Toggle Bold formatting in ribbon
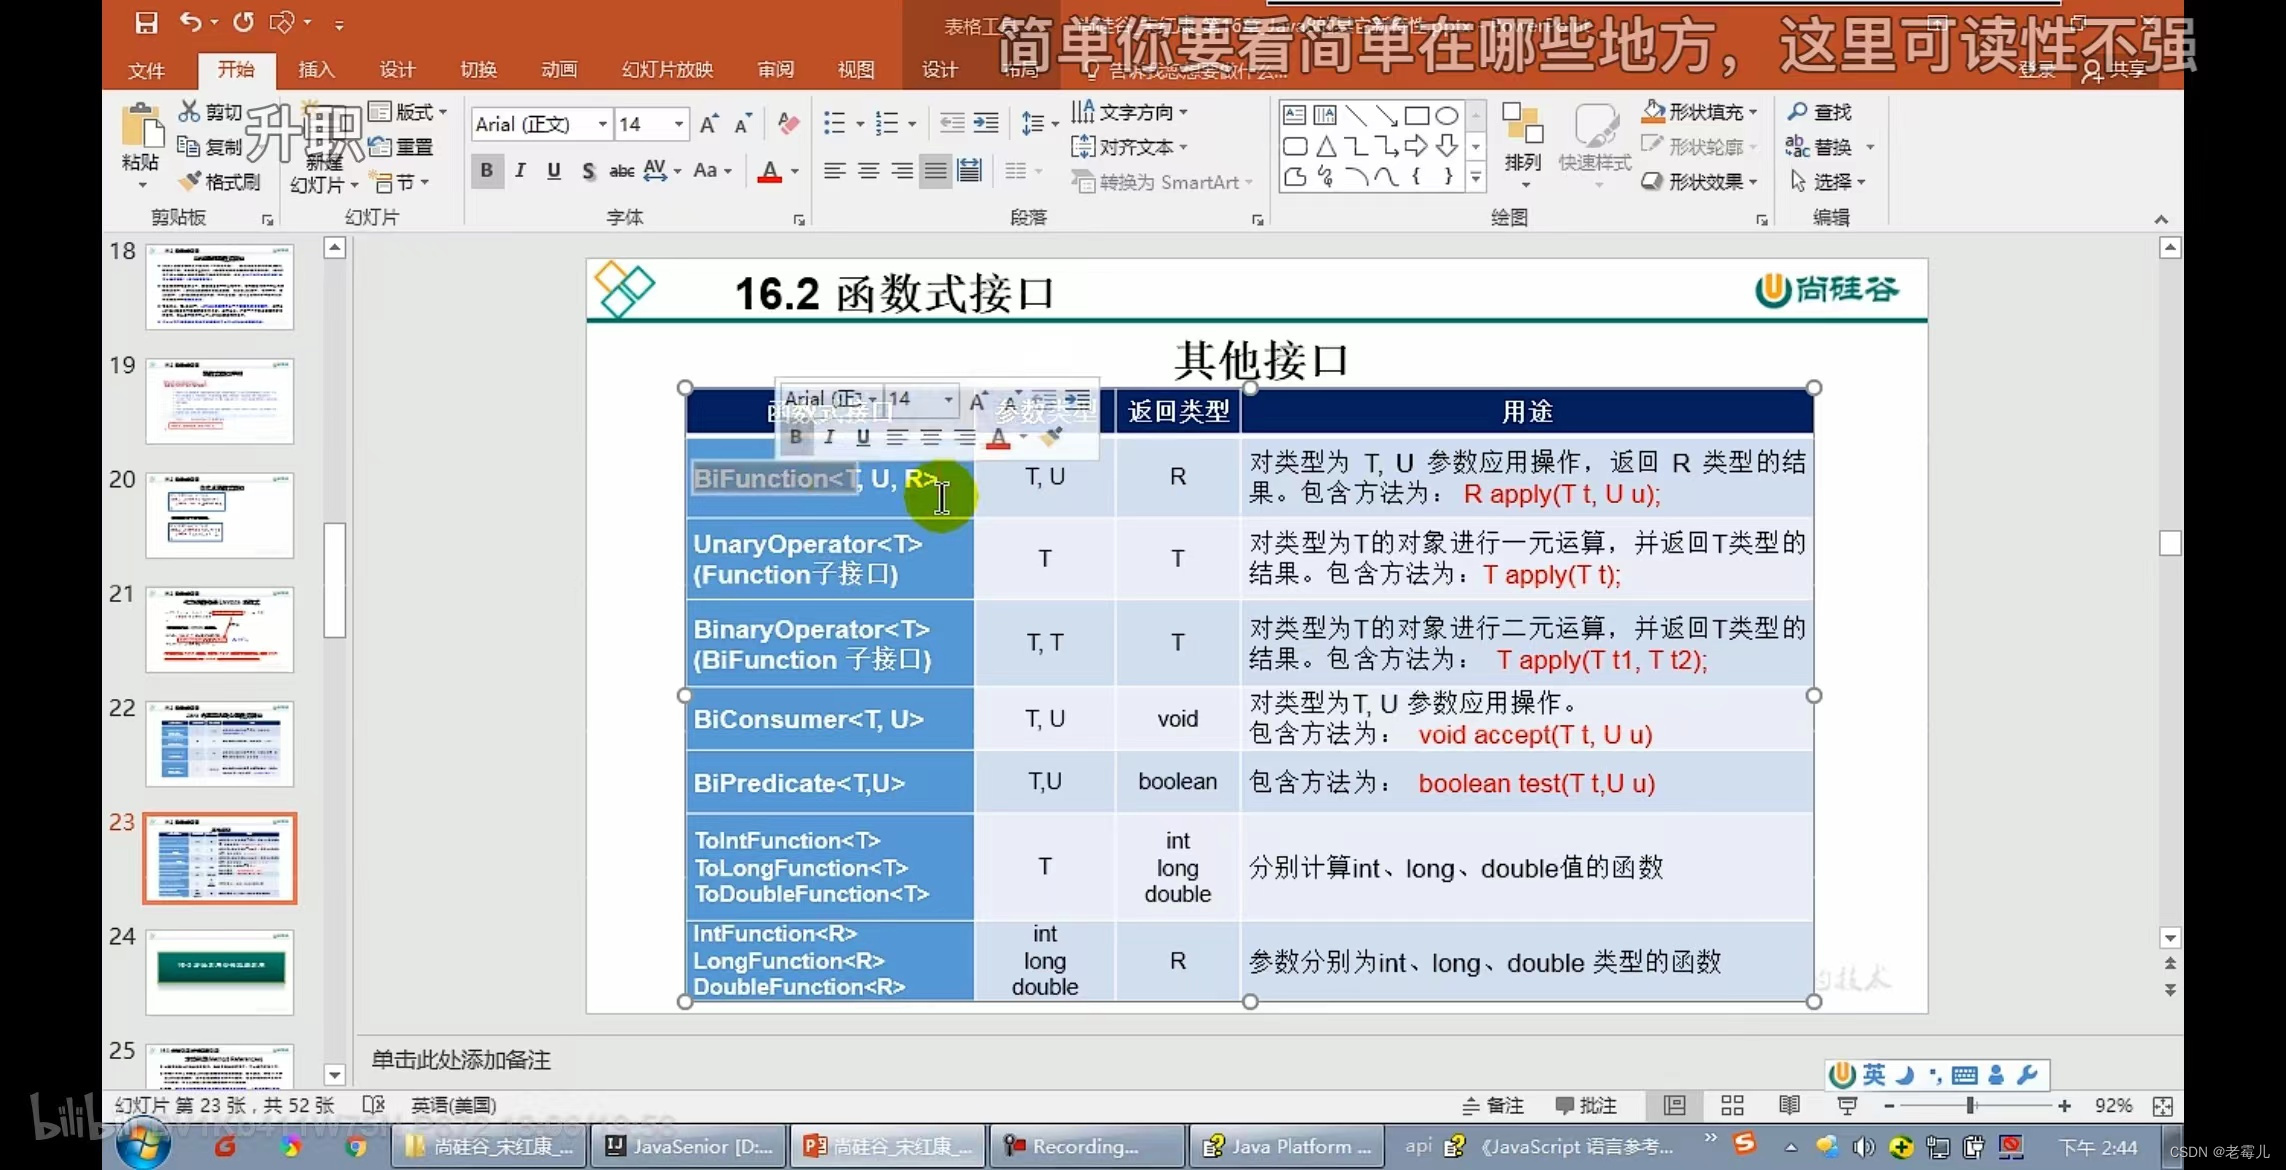2286x1170 pixels. pyautogui.click(x=487, y=171)
